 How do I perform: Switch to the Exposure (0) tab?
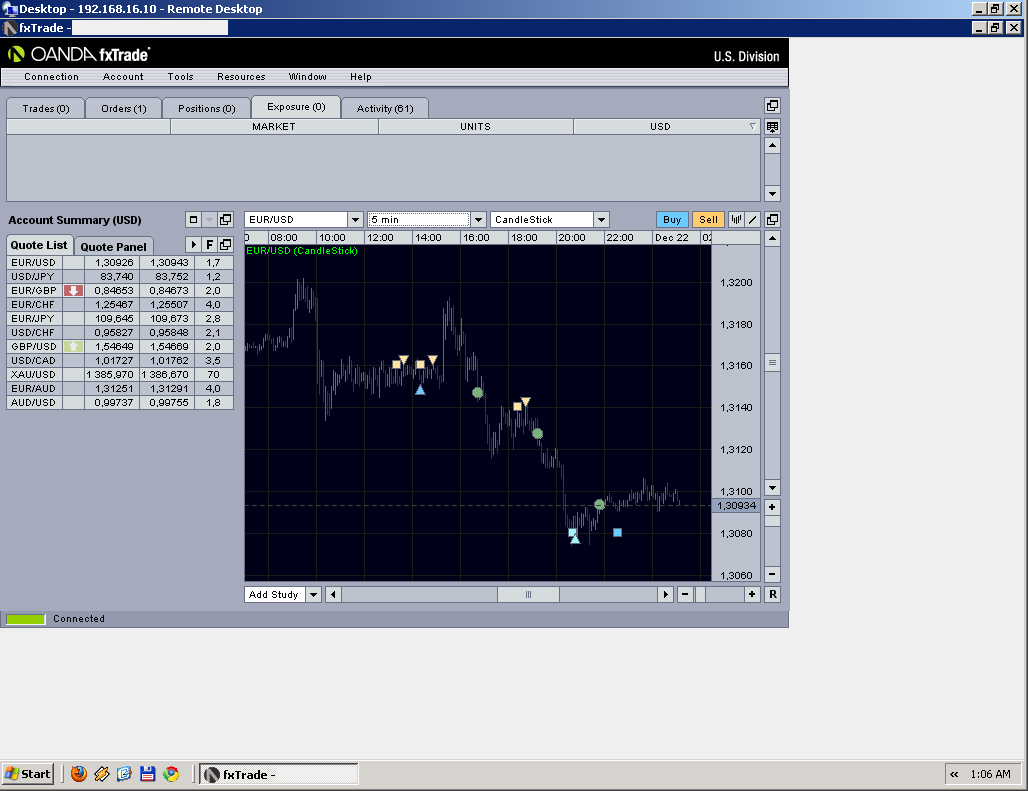[296, 107]
